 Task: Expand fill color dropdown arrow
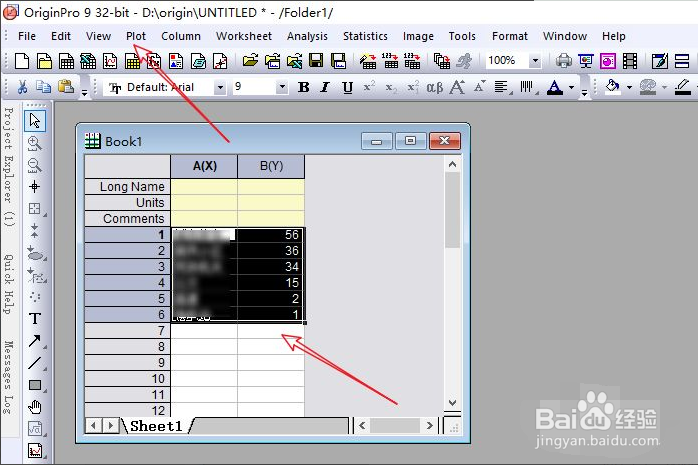click(x=629, y=88)
